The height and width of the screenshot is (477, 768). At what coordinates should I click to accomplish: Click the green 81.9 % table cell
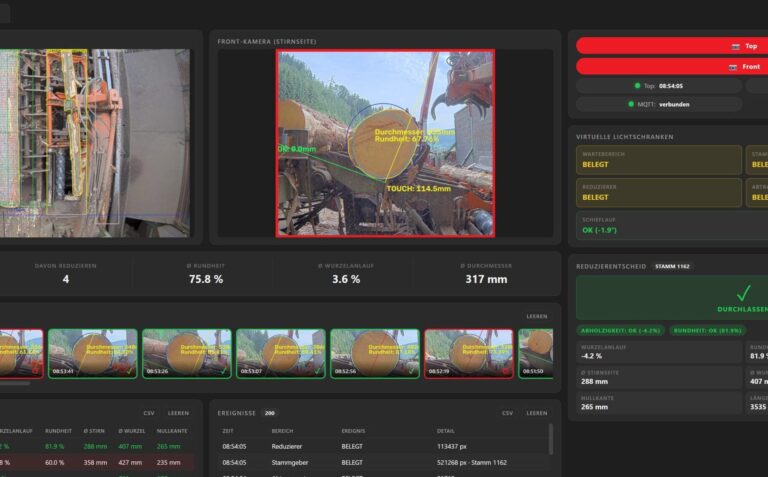click(x=54, y=447)
